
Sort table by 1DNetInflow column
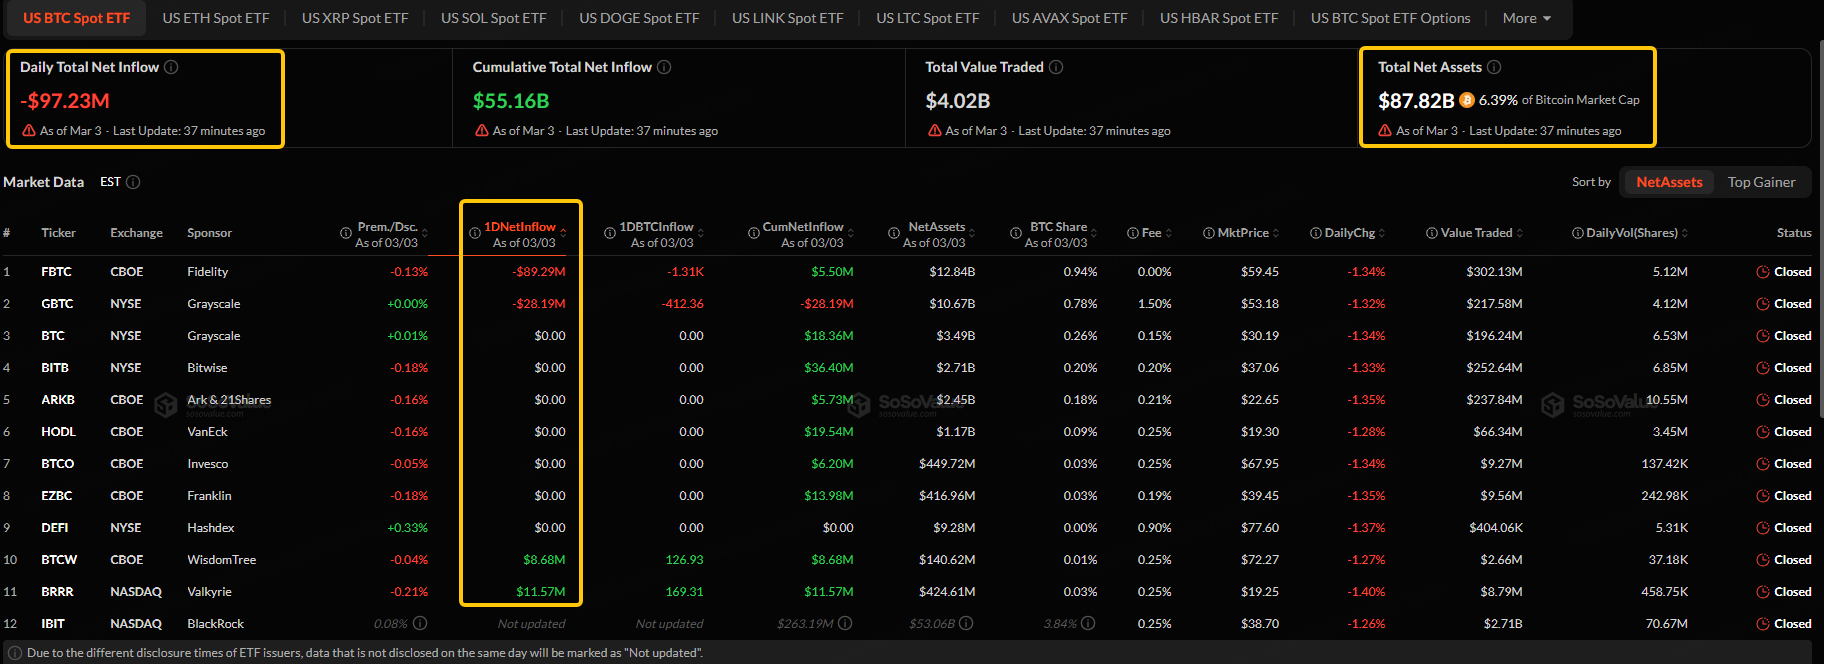point(519,227)
